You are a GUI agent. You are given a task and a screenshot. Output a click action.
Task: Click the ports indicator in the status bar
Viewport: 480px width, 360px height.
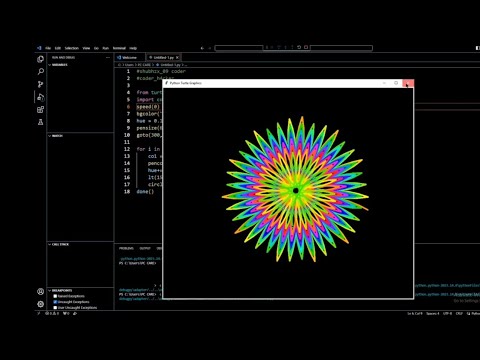[x=67, y=313]
